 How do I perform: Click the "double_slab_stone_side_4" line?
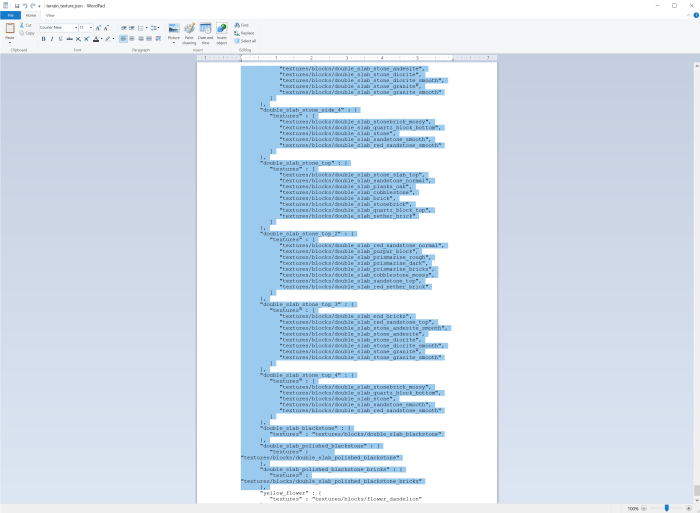pos(310,110)
